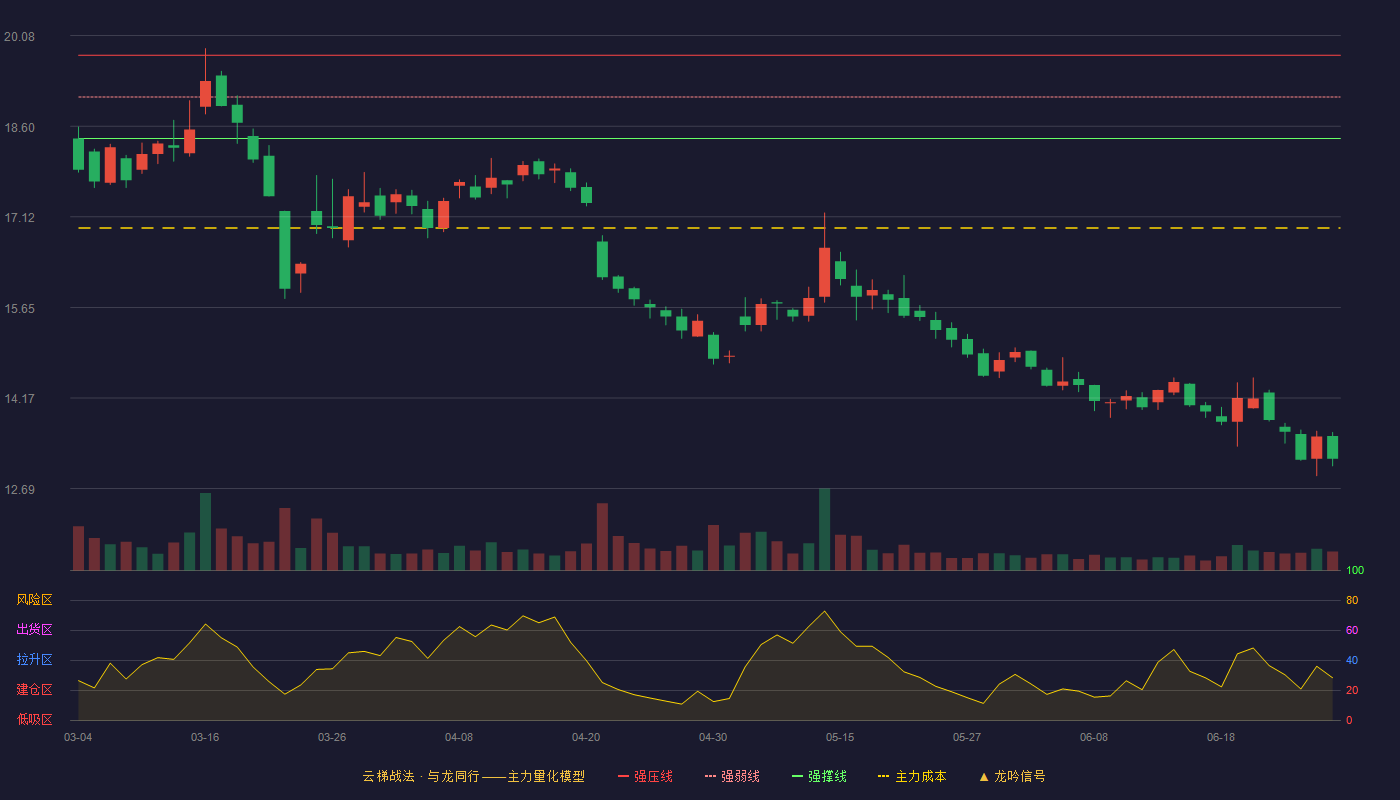Click the 风险区 zone label
Image resolution: width=1400 pixels, height=800 pixels.
pyautogui.click(x=34, y=600)
